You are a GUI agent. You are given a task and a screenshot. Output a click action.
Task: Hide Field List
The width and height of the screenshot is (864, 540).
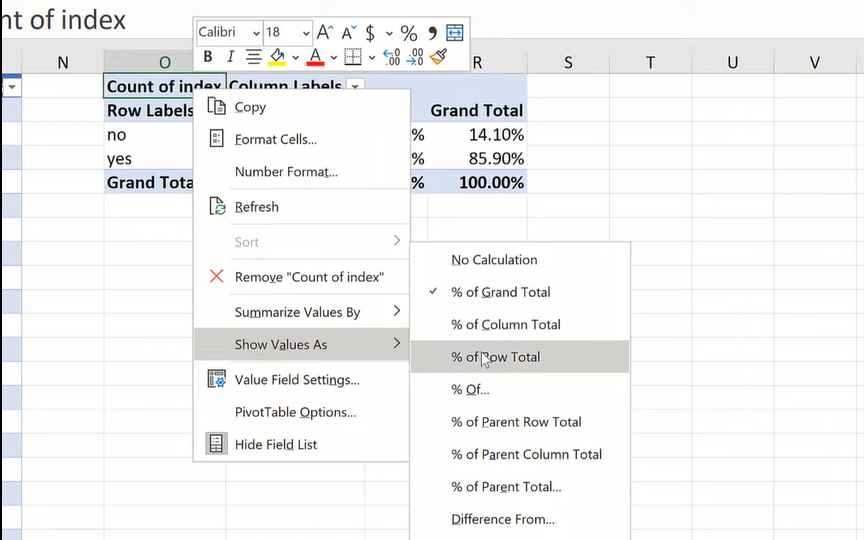pos(301,445)
